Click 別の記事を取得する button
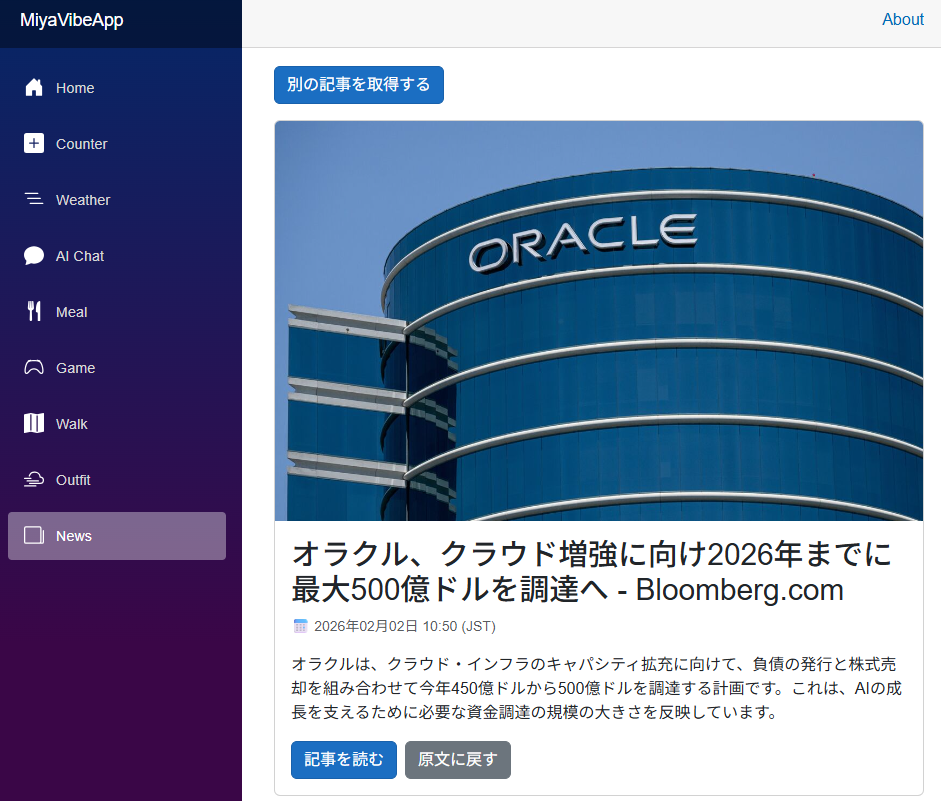Screen dimensions: 941x801 point(359,85)
